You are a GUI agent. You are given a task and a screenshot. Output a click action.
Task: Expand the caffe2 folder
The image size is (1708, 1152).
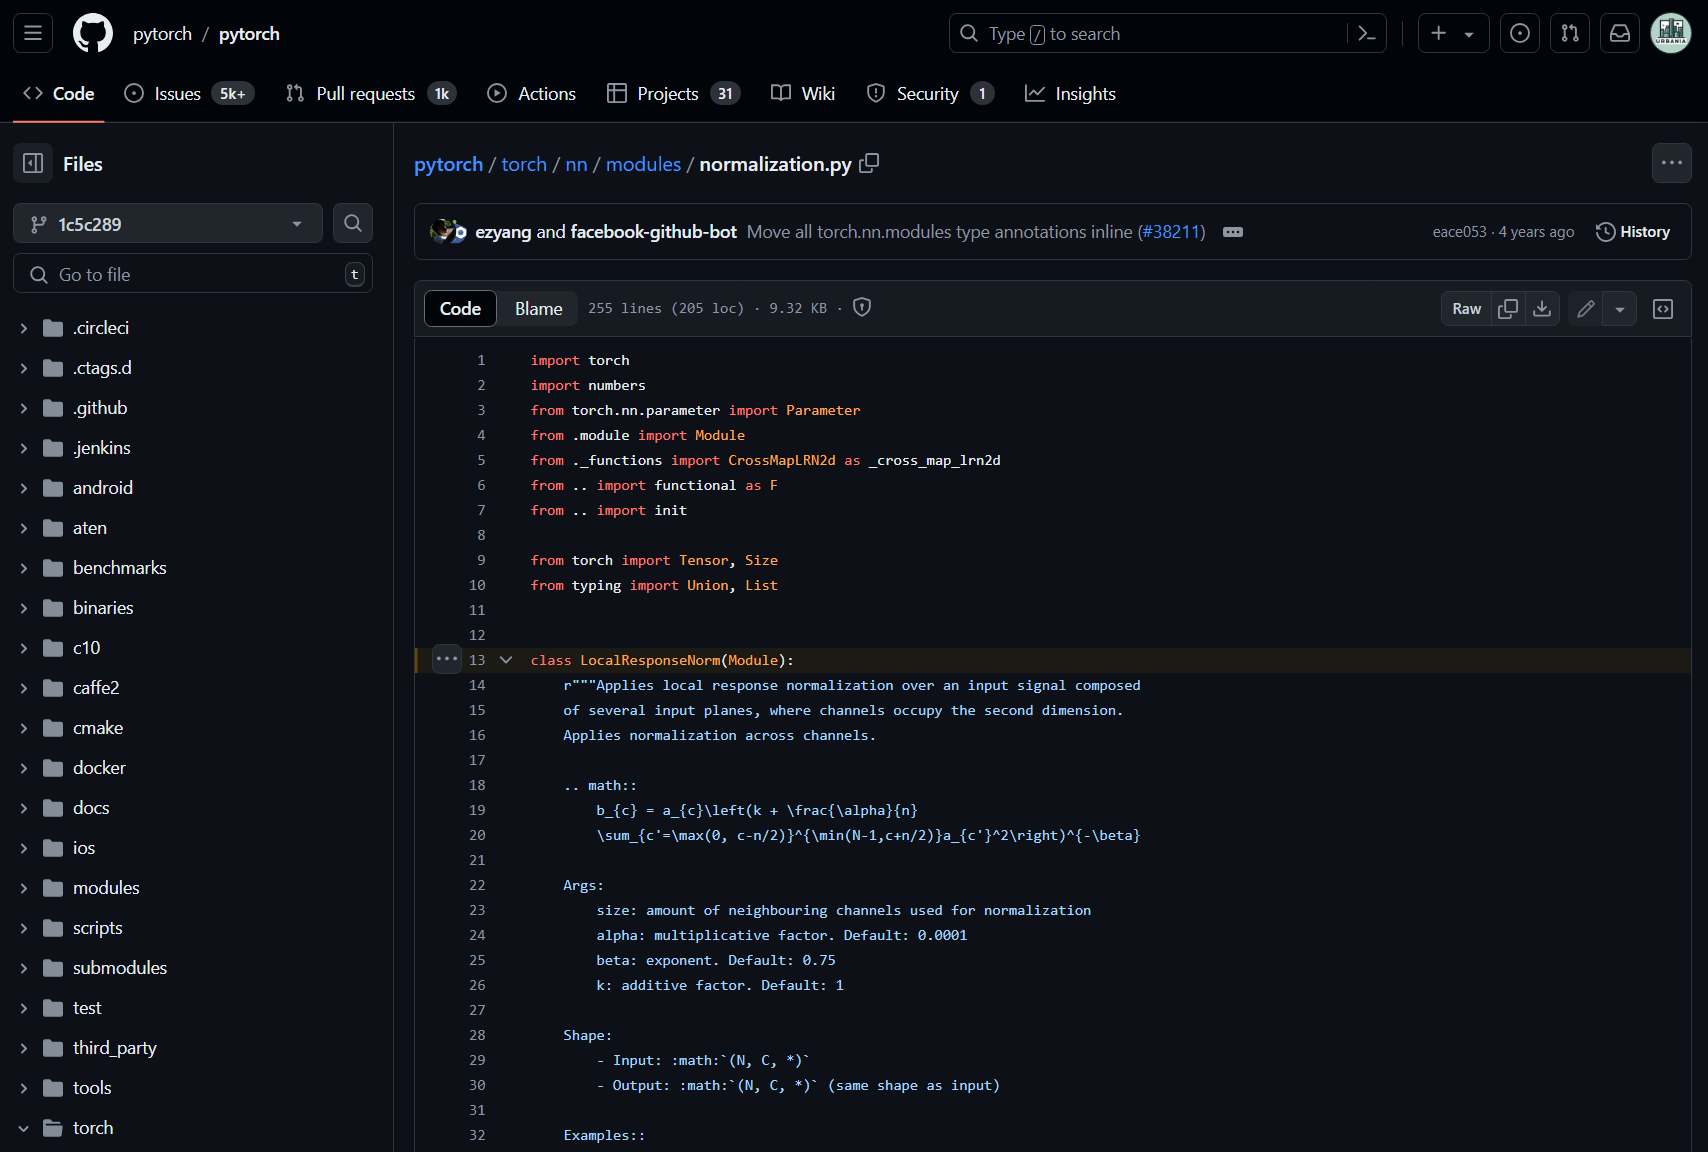pyautogui.click(x=24, y=688)
